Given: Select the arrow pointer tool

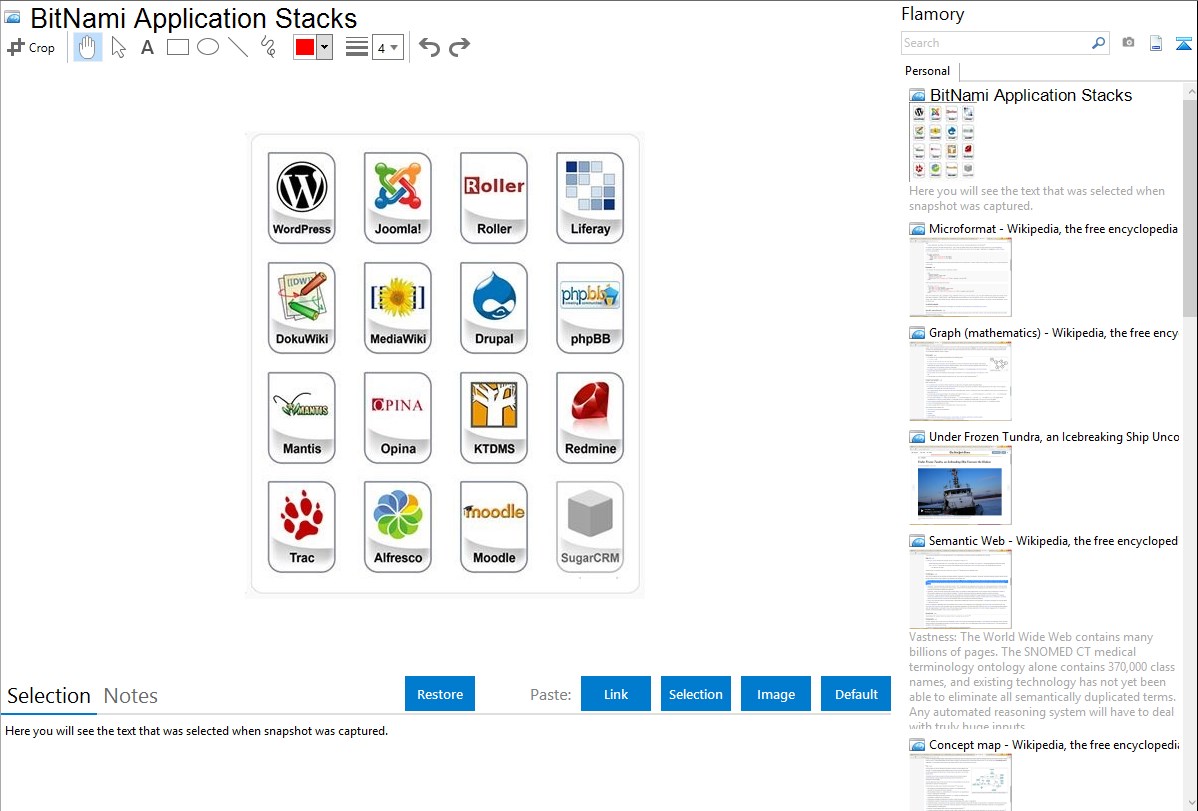Looking at the screenshot, I should (118, 47).
